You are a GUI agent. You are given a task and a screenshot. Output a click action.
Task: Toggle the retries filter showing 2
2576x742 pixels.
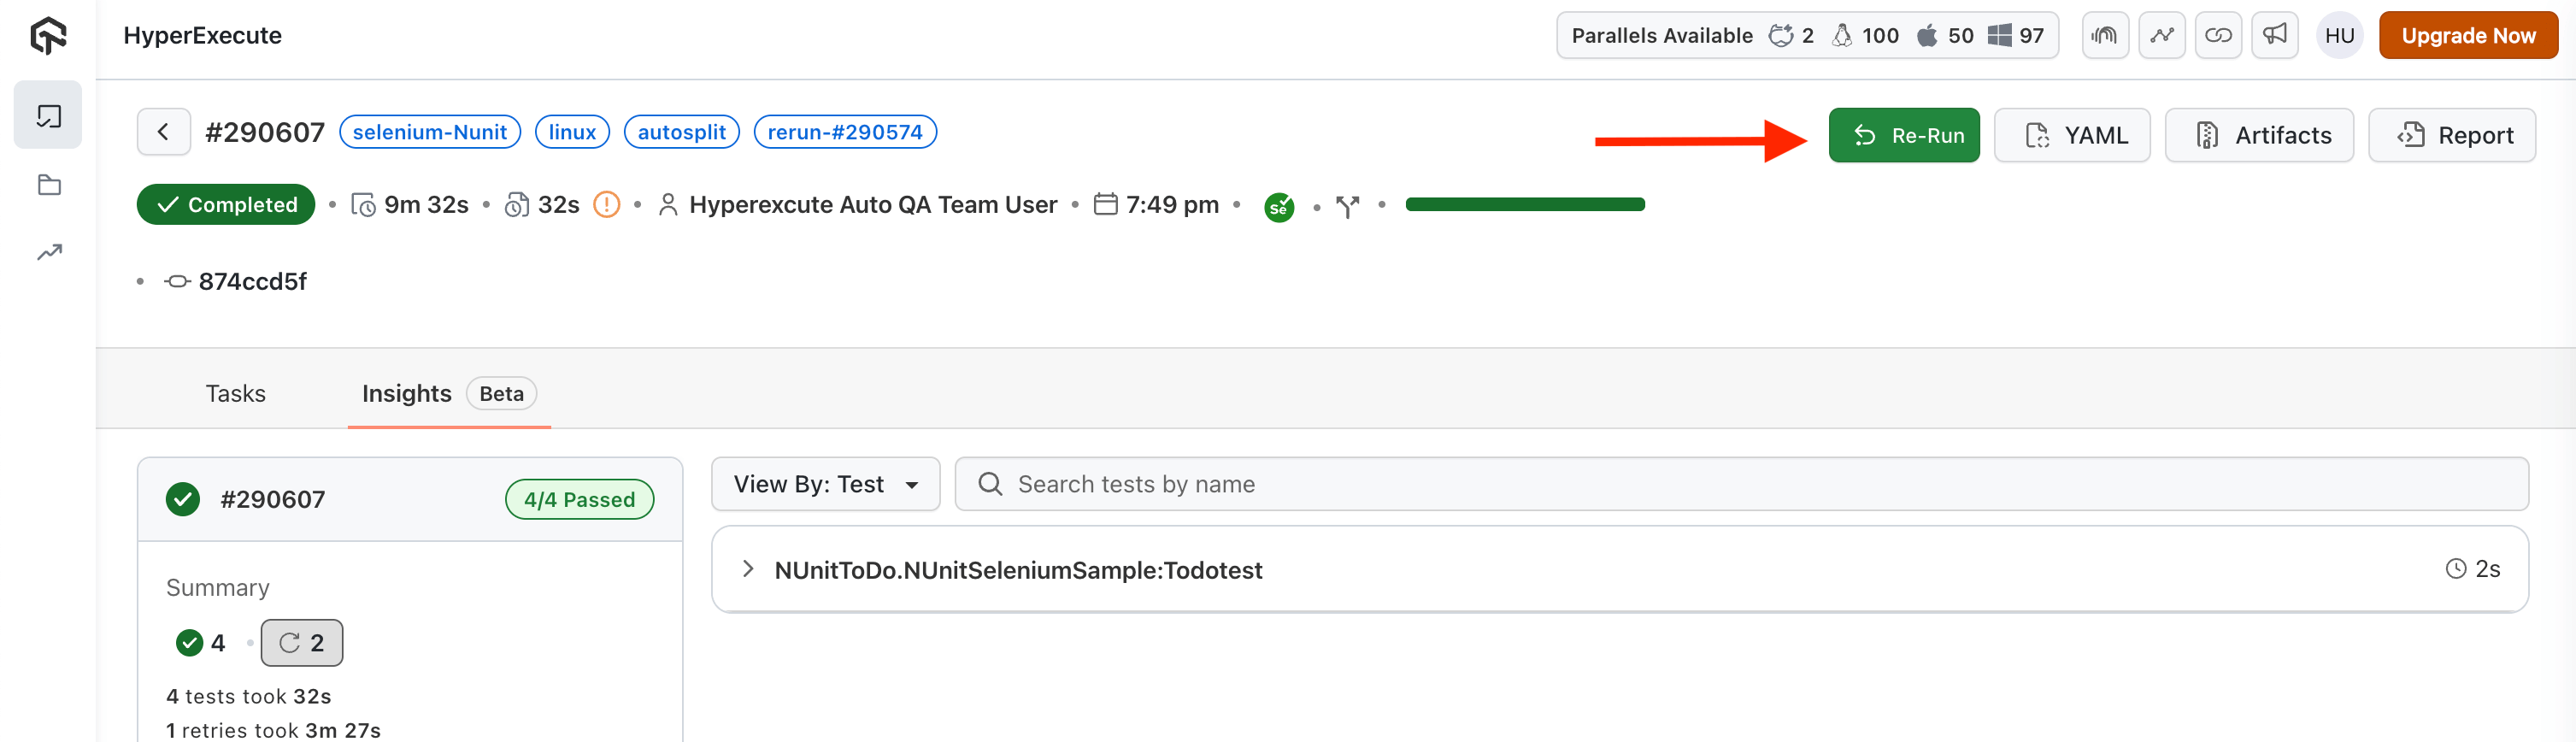tap(301, 643)
